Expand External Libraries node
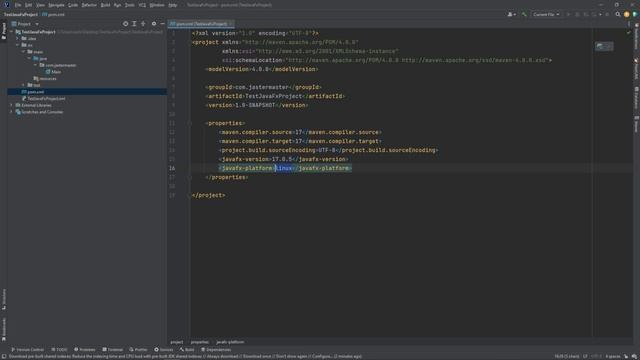 (x=11, y=105)
